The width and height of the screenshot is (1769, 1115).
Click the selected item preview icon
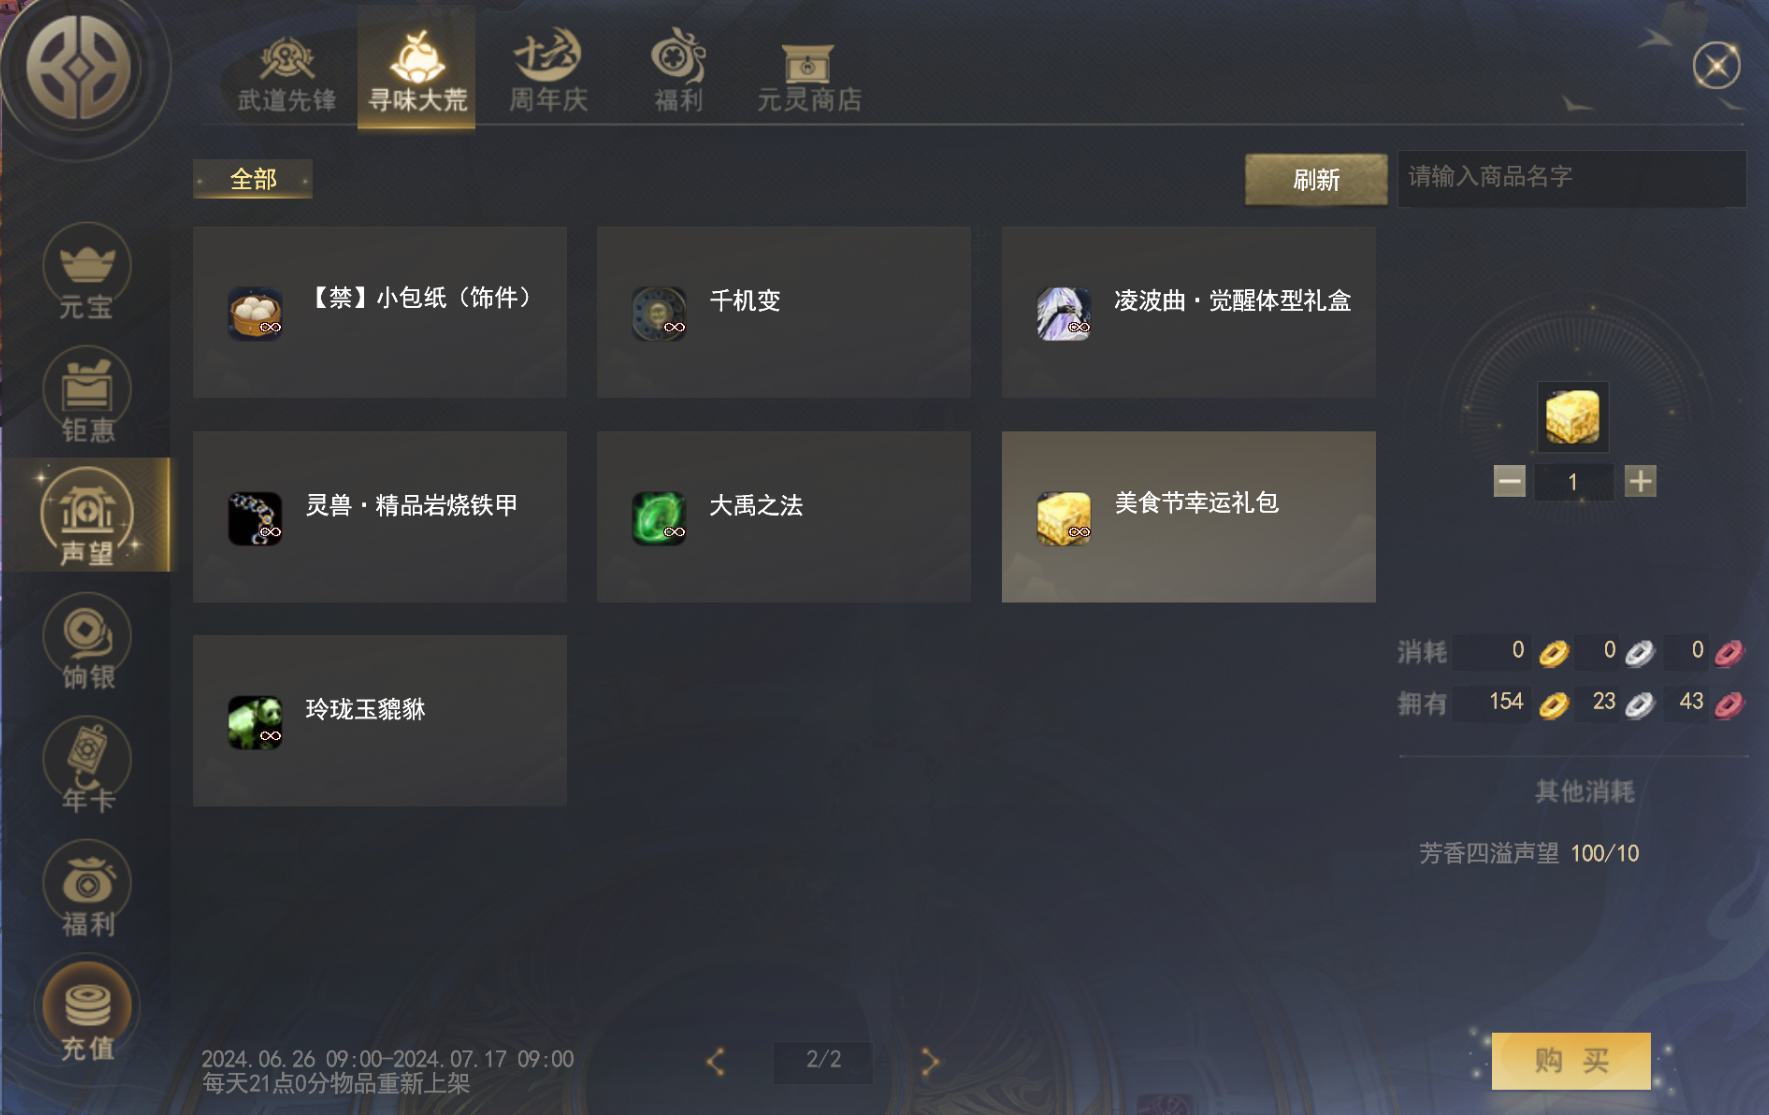point(1572,417)
